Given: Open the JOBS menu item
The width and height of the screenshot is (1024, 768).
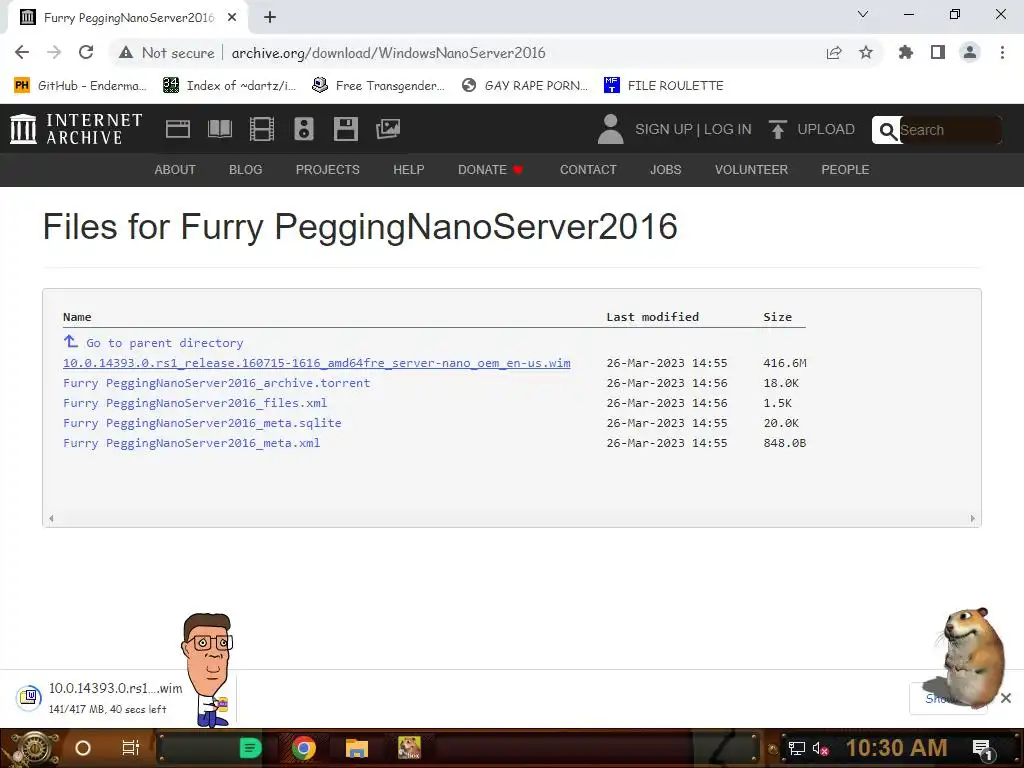Looking at the screenshot, I should tap(665, 170).
